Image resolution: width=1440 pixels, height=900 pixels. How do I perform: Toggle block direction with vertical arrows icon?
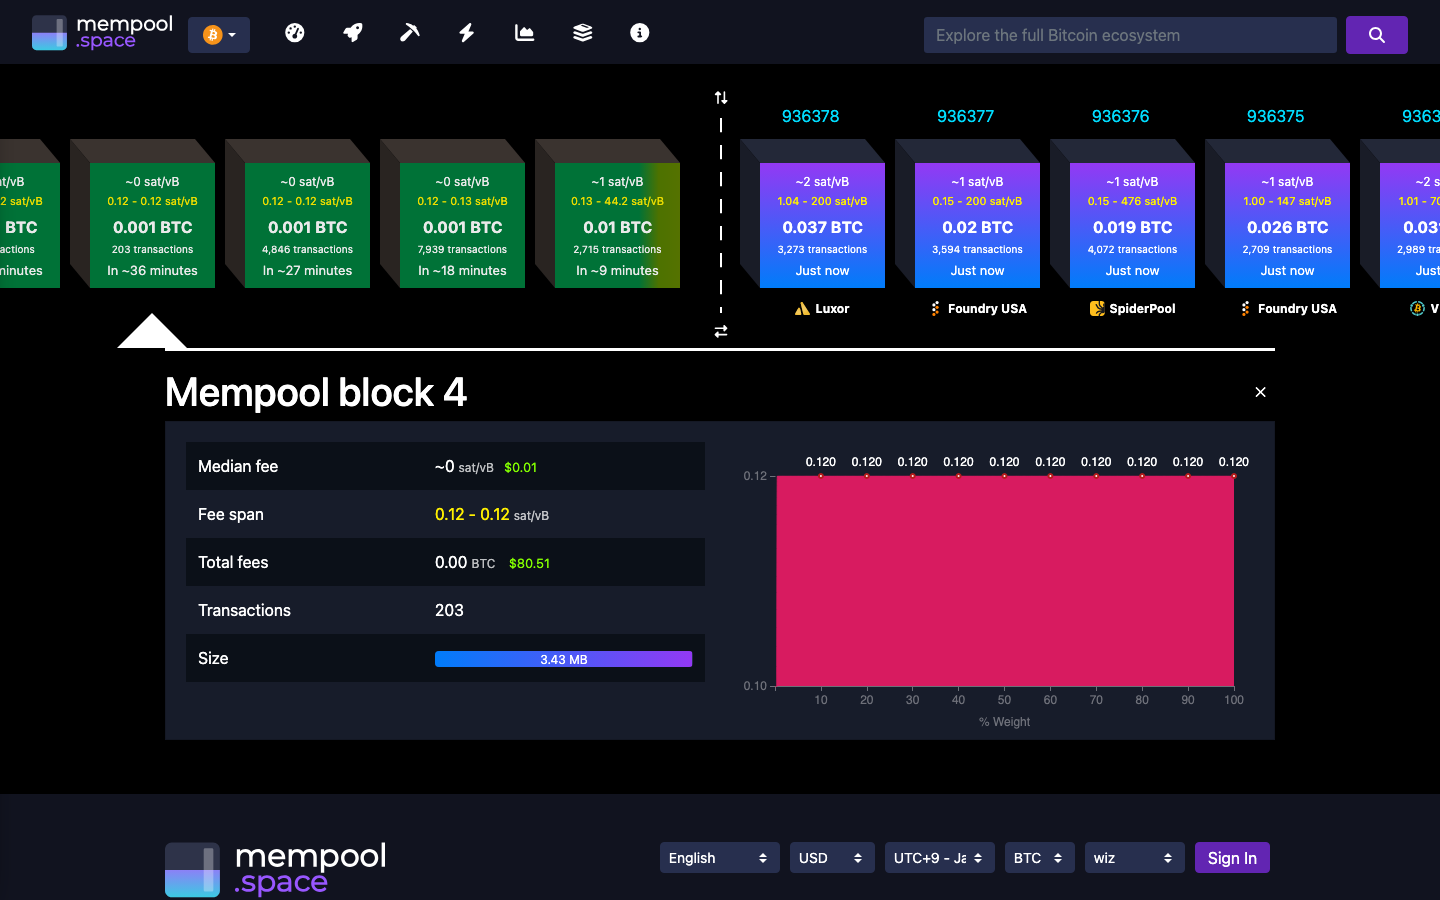pyautogui.click(x=721, y=97)
